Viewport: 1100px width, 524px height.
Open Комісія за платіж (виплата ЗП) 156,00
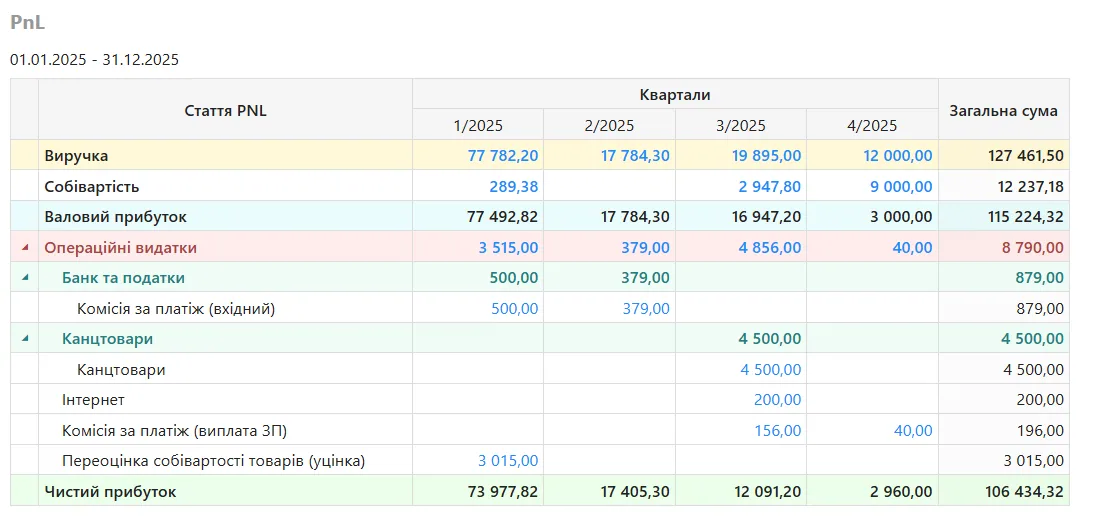(777, 431)
